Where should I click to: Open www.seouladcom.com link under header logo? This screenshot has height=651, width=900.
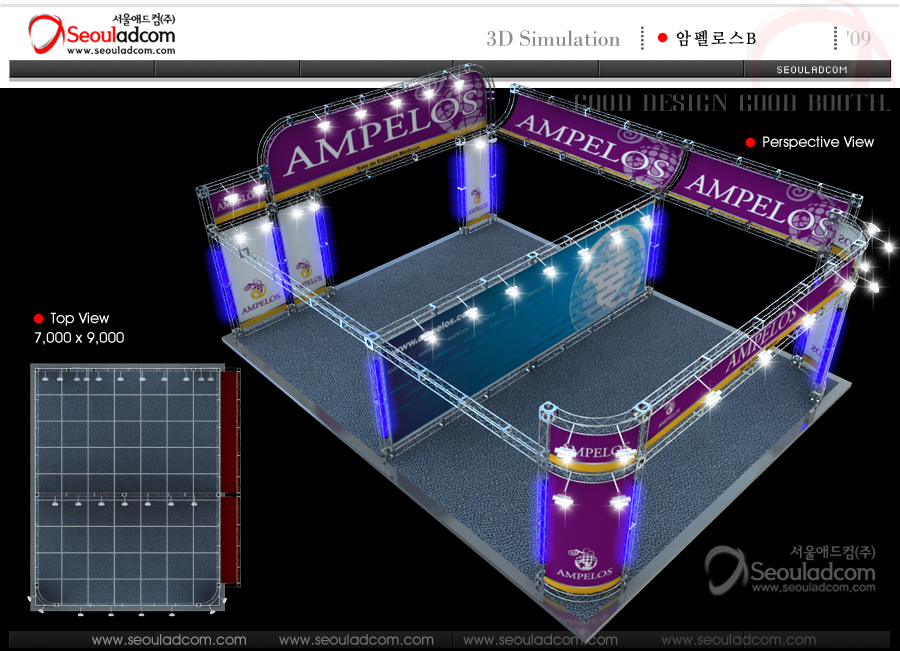click(120, 51)
